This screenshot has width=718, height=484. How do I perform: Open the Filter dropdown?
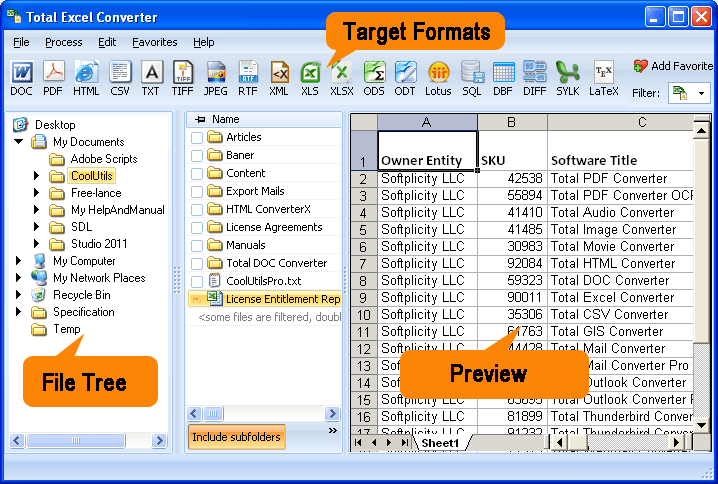[701, 93]
